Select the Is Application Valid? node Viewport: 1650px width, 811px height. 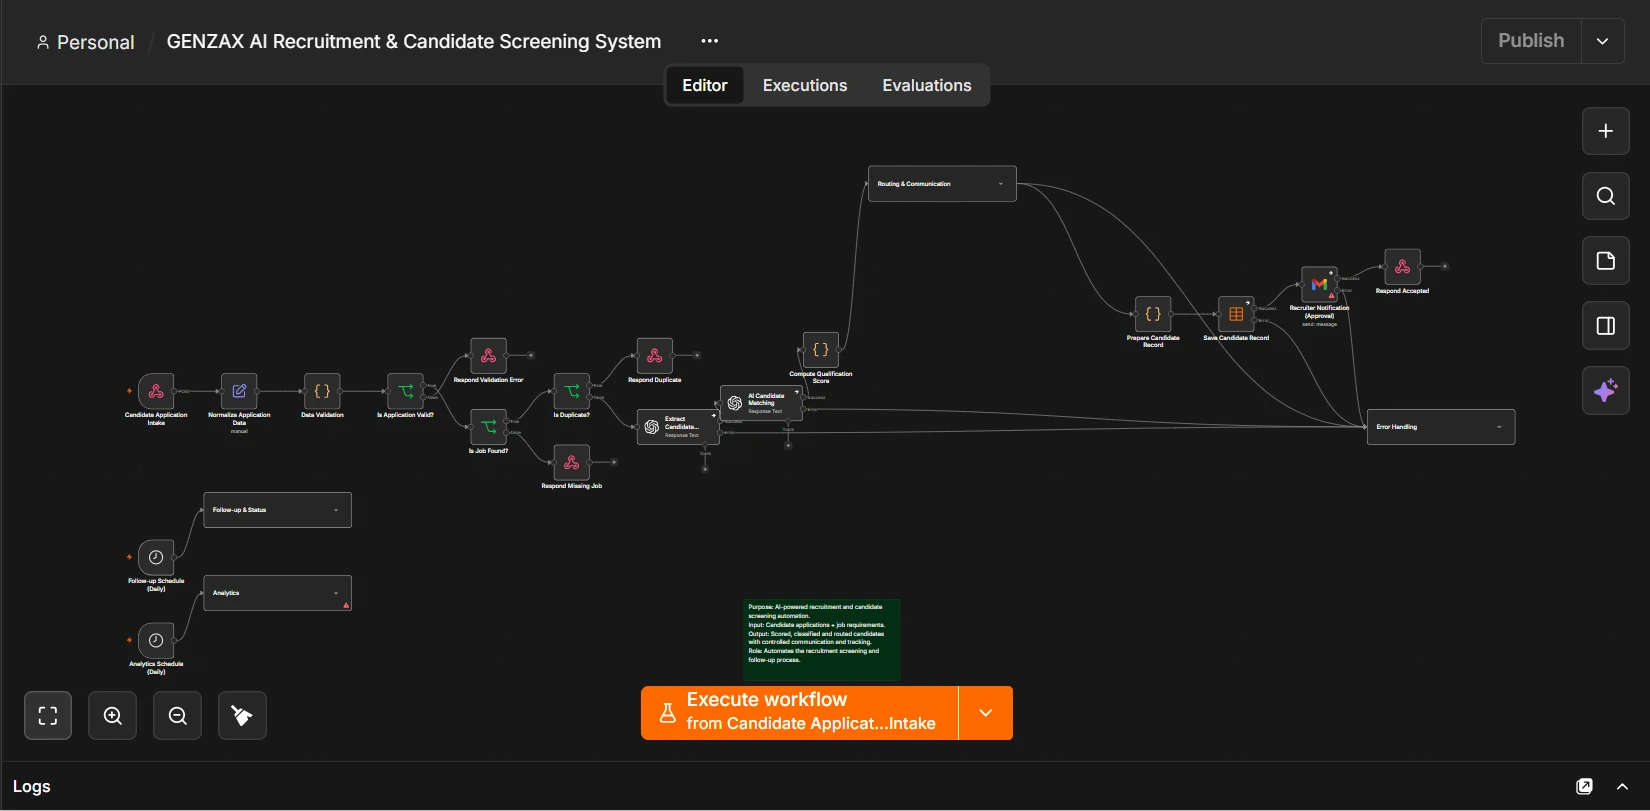click(x=405, y=391)
